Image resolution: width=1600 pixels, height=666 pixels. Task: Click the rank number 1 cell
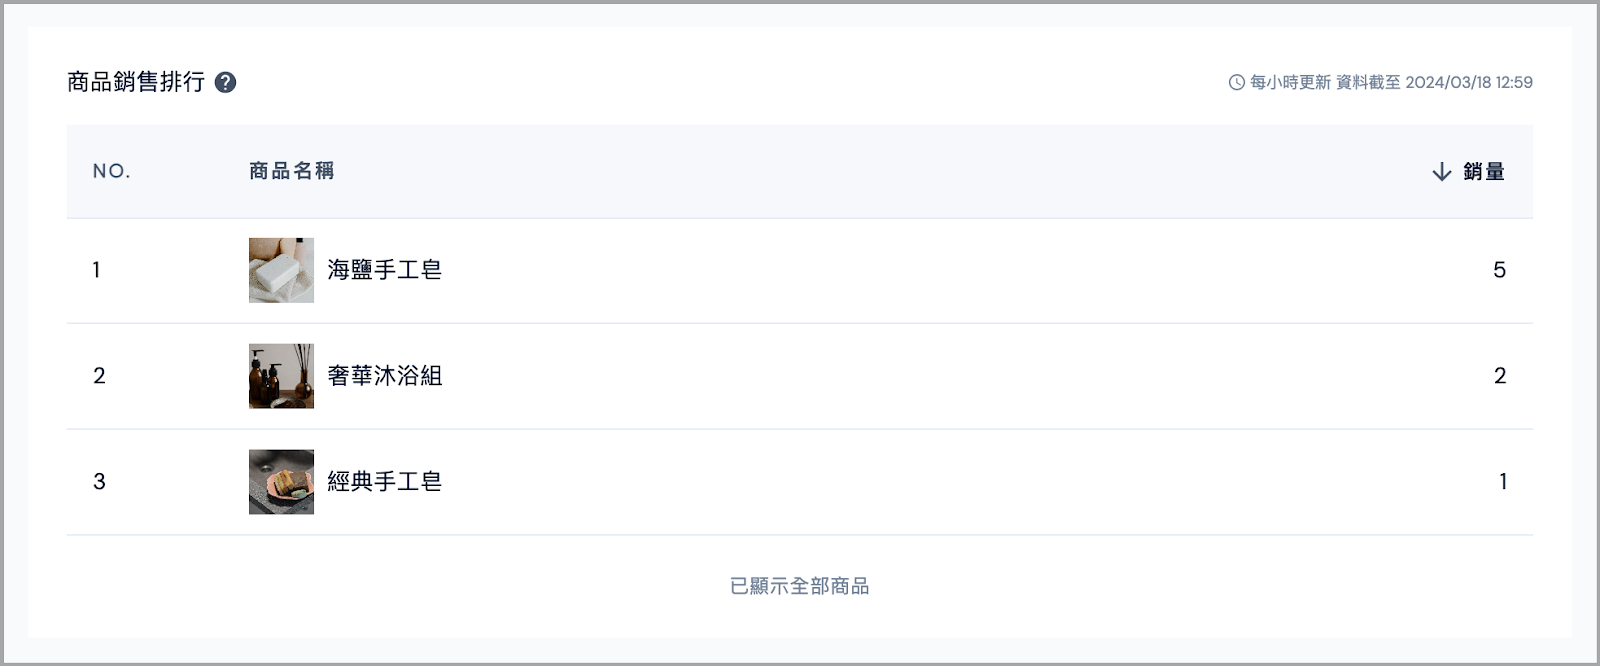(x=96, y=270)
